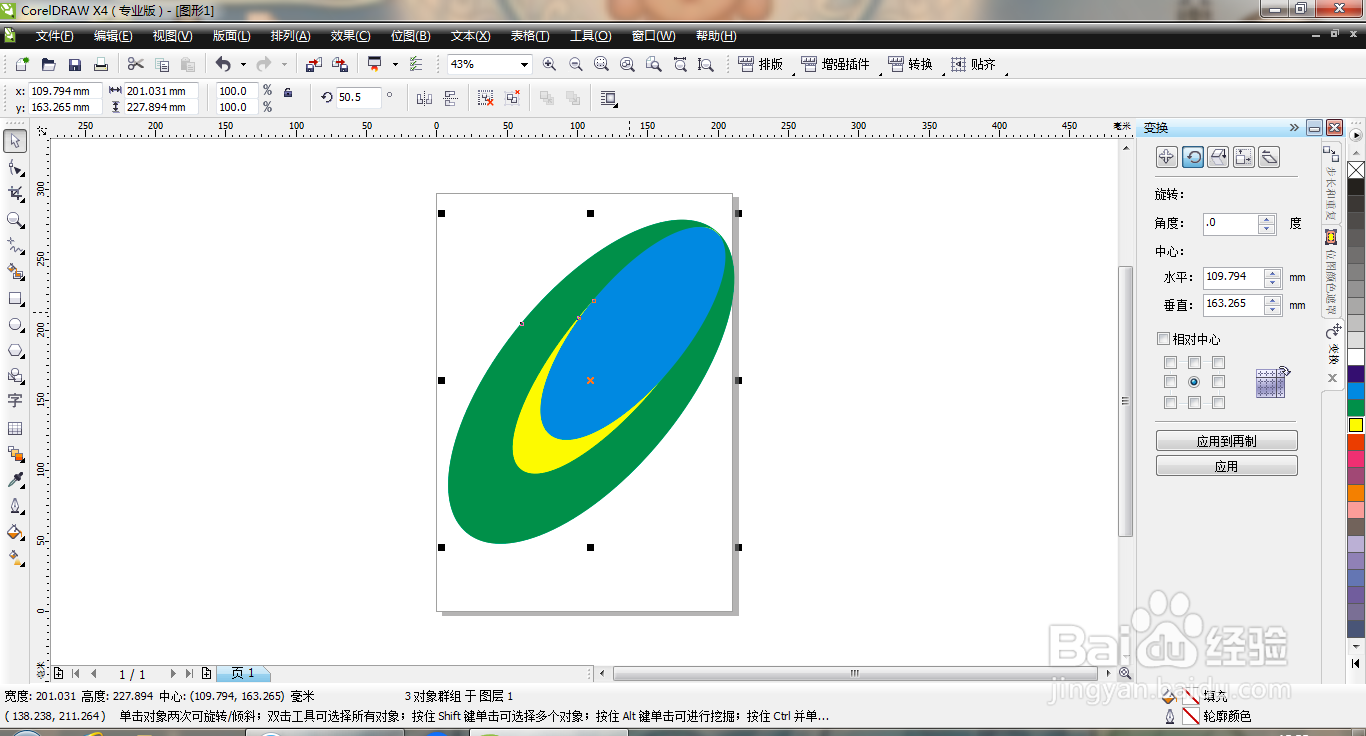Image resolution: width=1366 pixels, height=736 pixels.
Task: Check the bottom-center anchor point box
Action: tap(1194, 402)
